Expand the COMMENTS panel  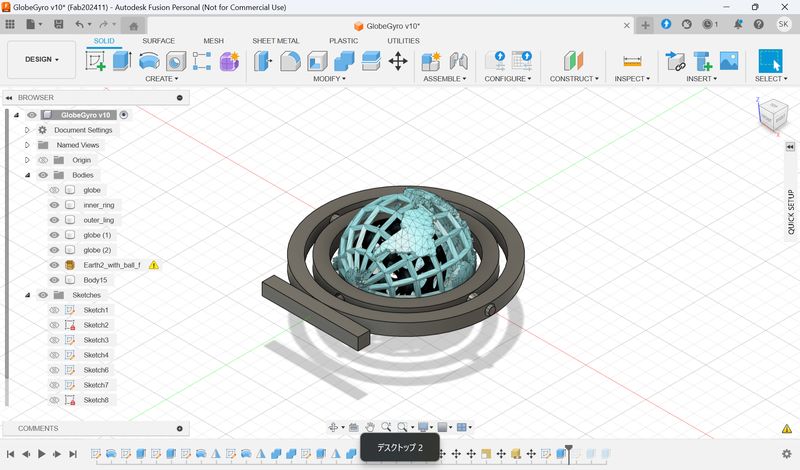[180, 429]
